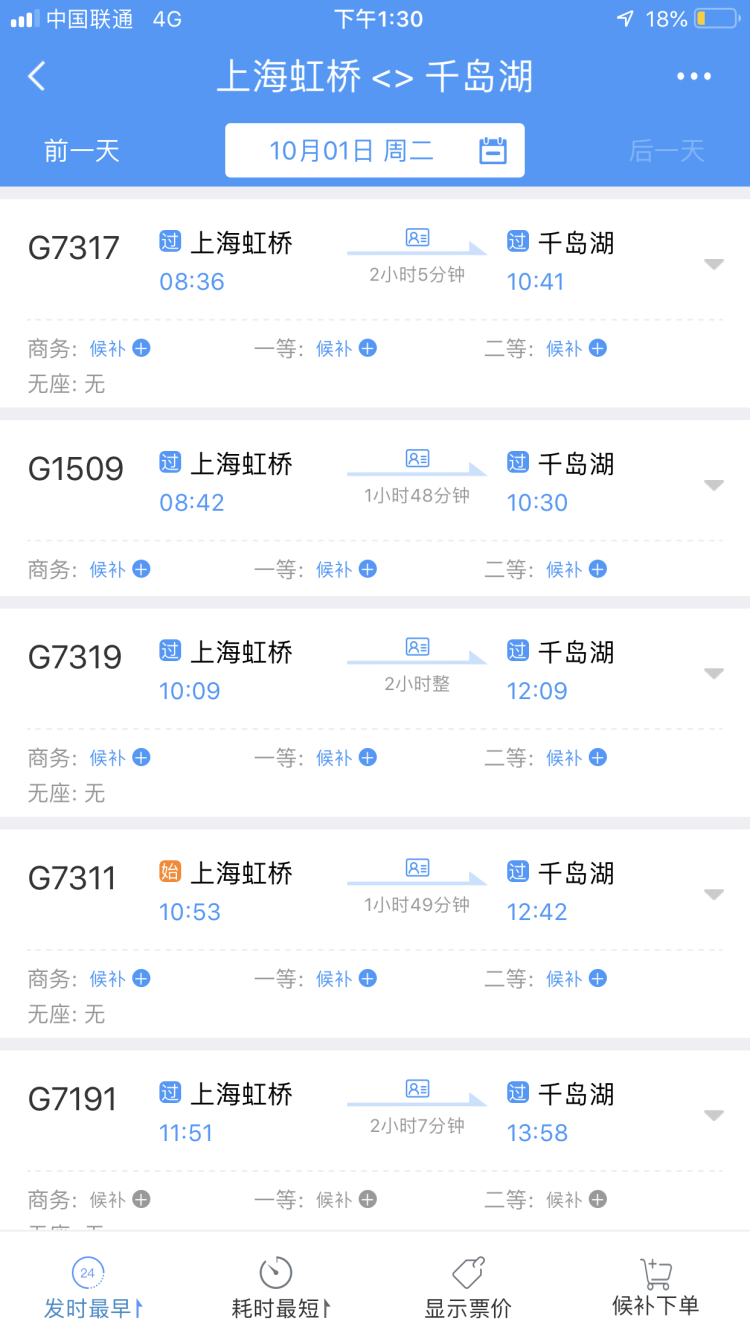This screenshot has height=1333, width=750.
Task: Tap the plus icon beside G7317 商务 候补
Action: (142, 348)
